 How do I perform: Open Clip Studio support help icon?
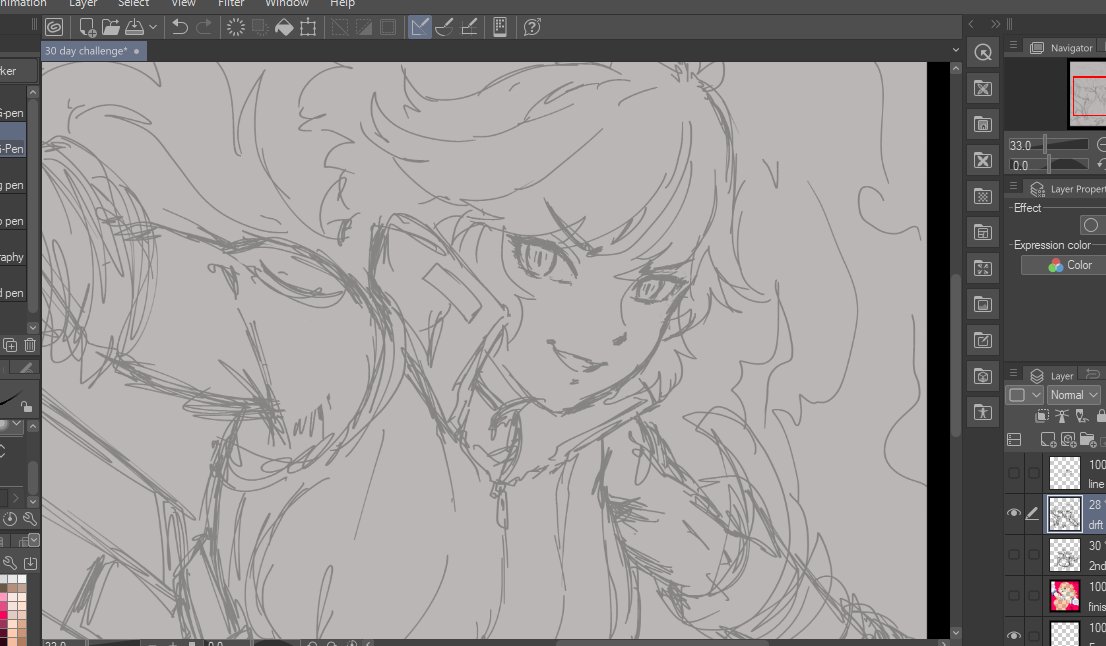[x=532, y=28]
